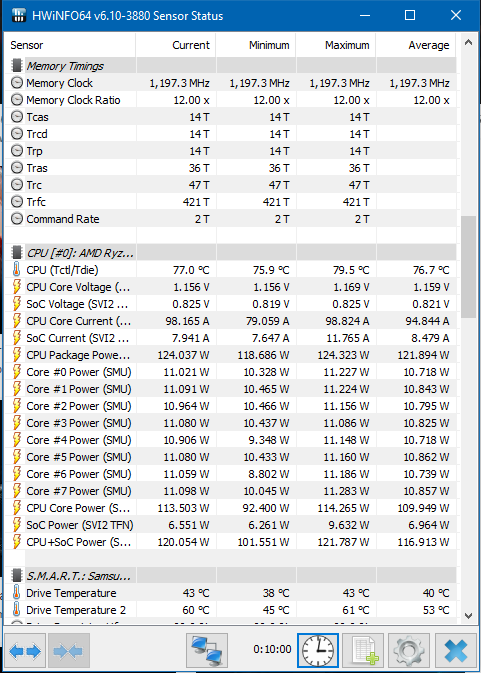Select the Memory Clock Ratio row label

tap(73, 100)
